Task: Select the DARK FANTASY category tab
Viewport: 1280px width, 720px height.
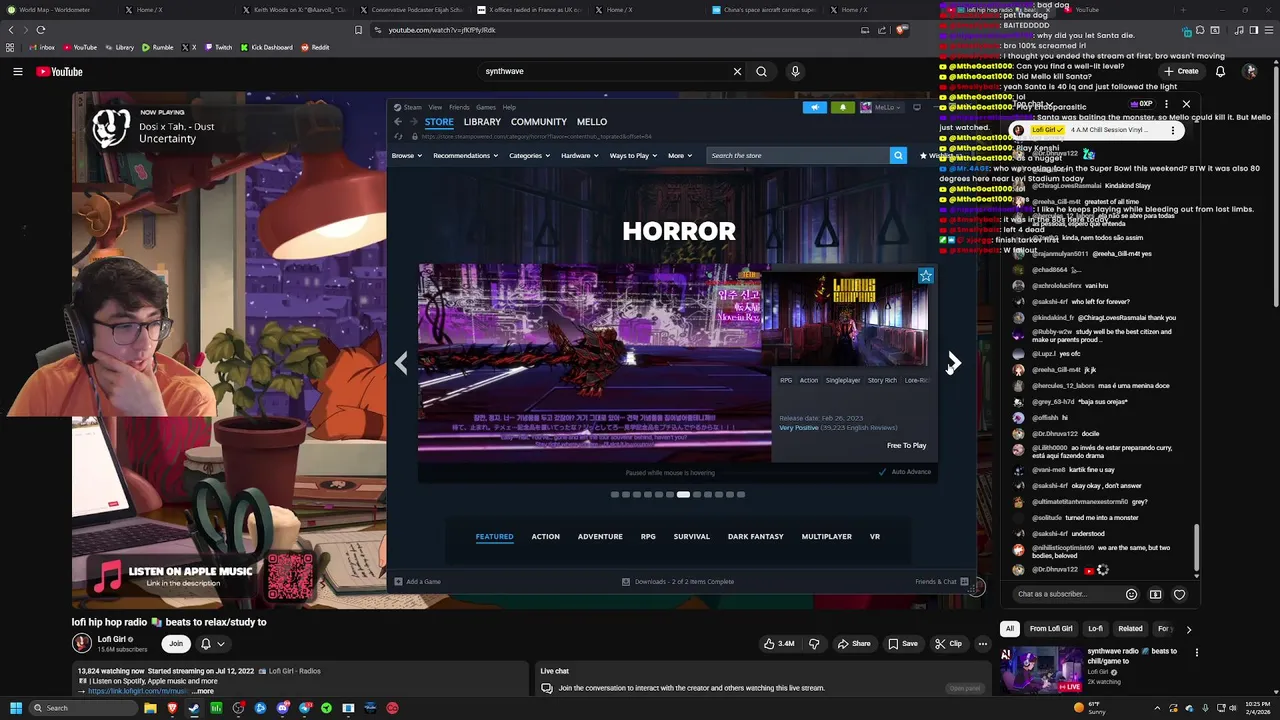Action: click(756, 537)
